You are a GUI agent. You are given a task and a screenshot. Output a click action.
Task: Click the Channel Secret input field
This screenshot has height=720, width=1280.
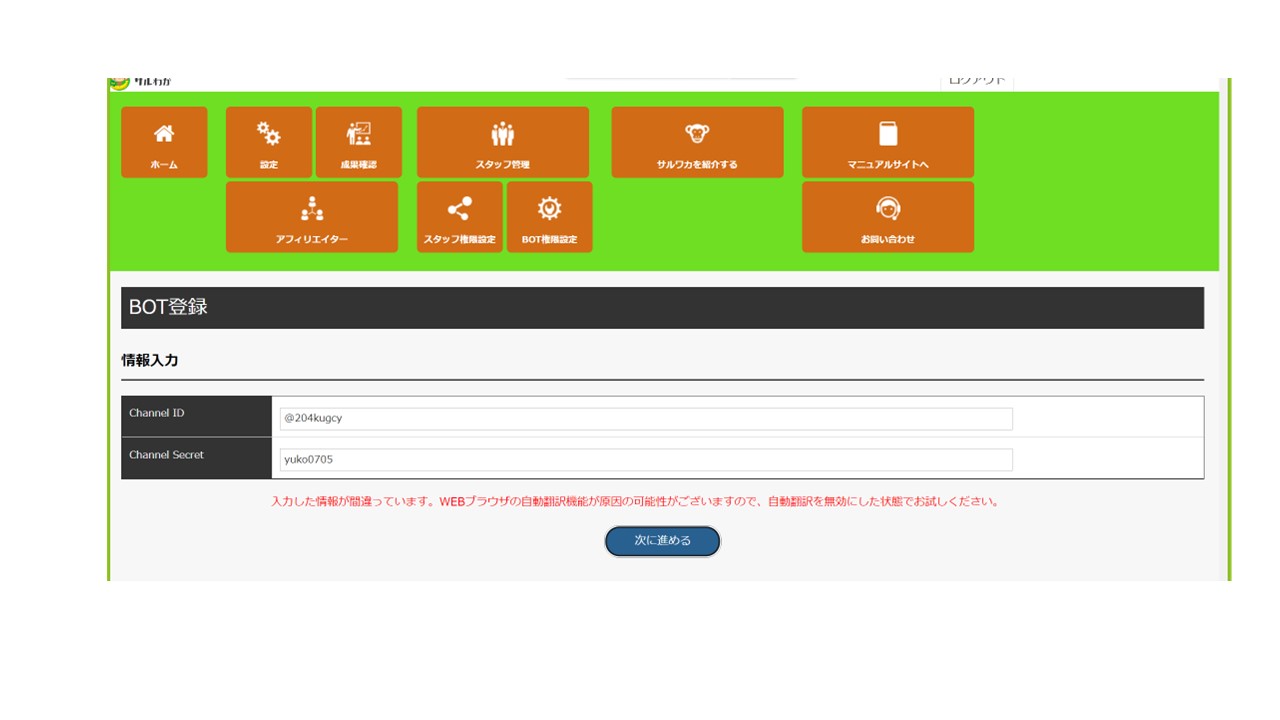pyautogui.click(x=646, y=460)
